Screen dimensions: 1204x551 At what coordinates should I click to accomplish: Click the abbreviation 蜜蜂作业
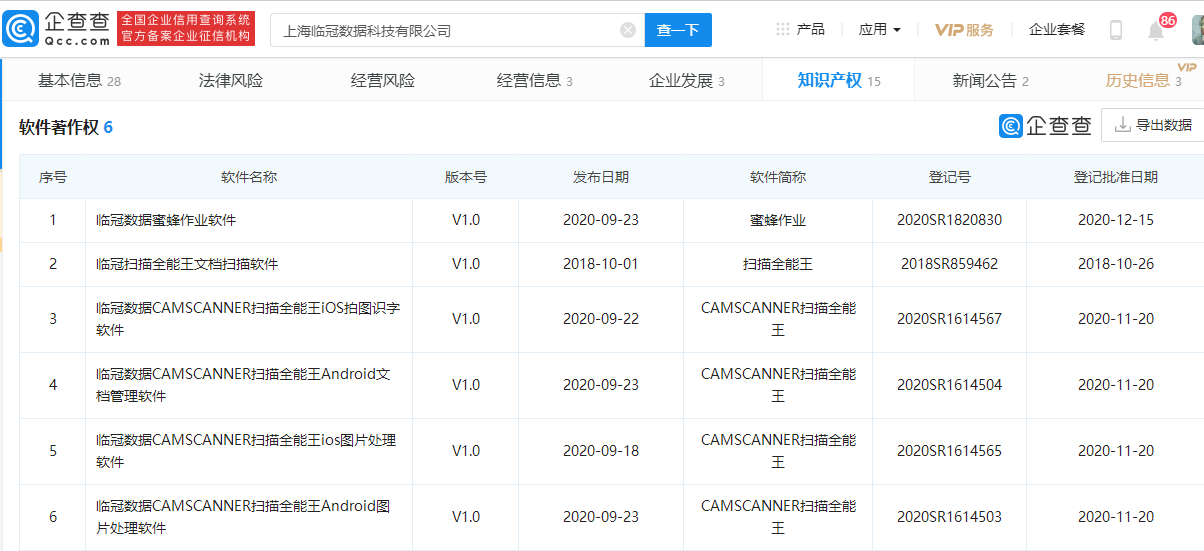(x=778, y=220)
